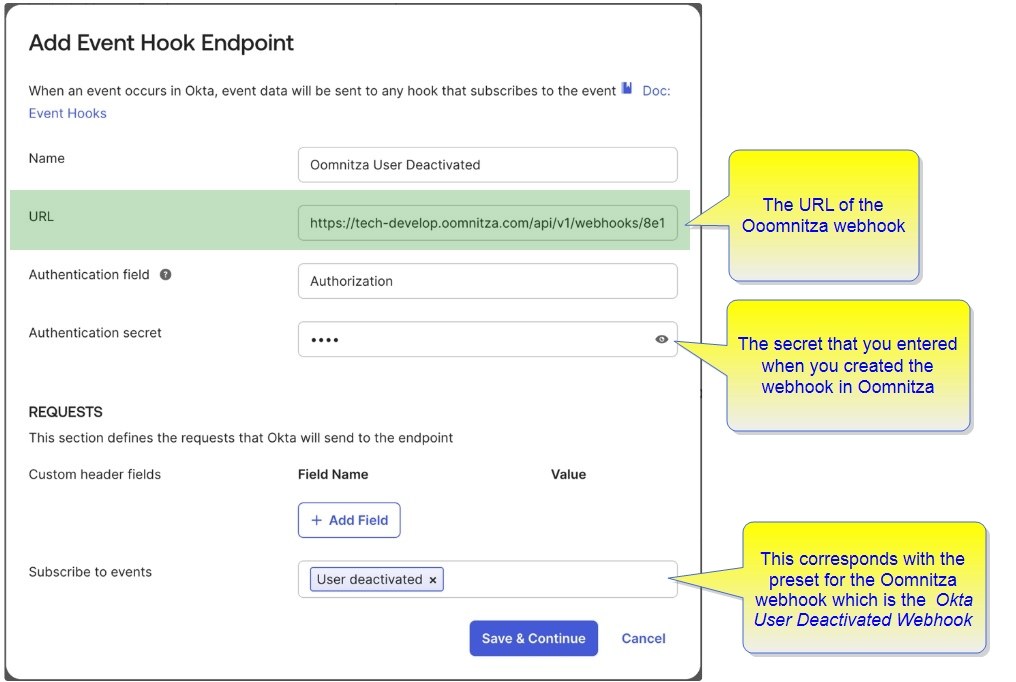Cancel the event hook dialog
Screen dimensions: 1016x682
643,639
